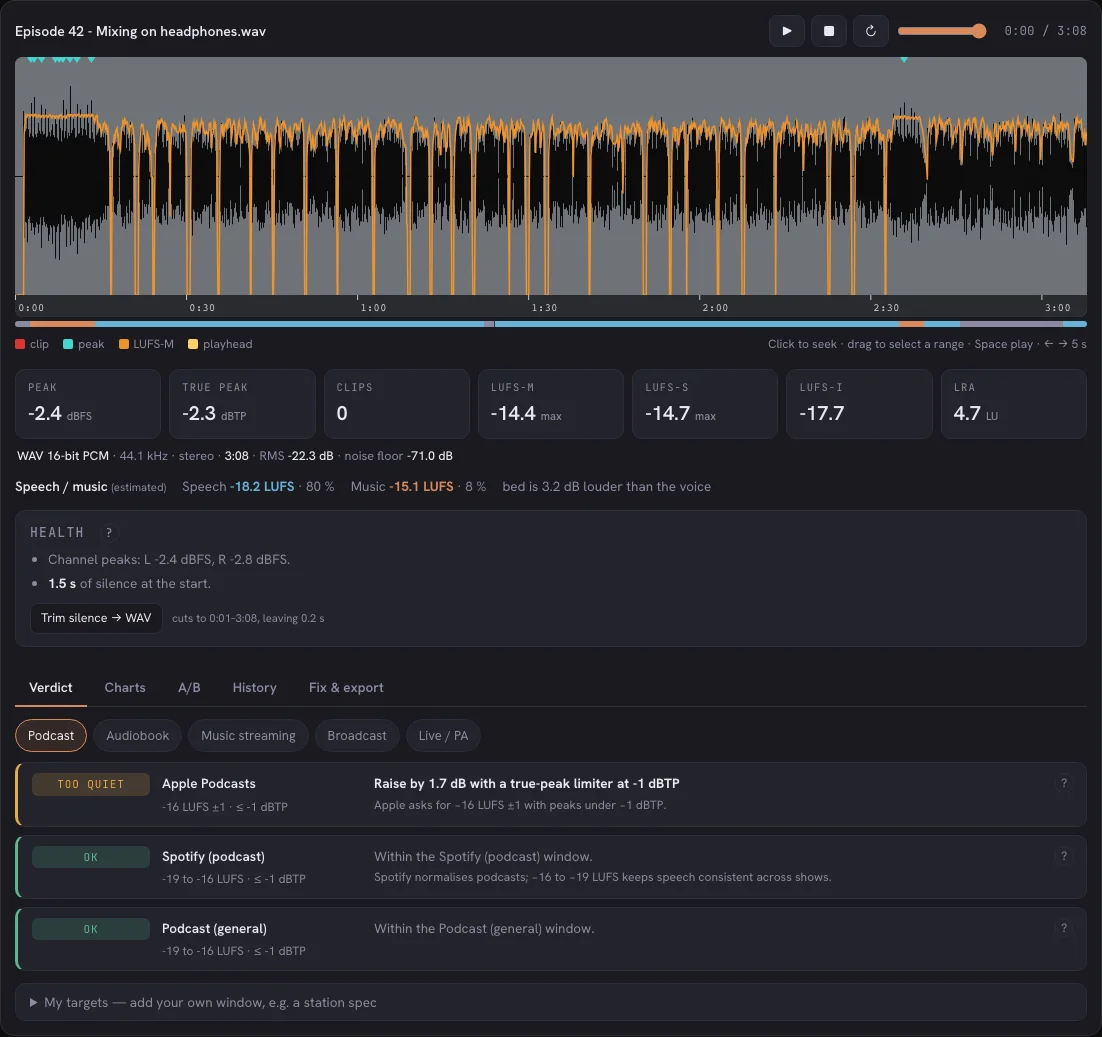Click the Music -15.1 LUFS value
Viewport: 1102px width, 1037px height.
[x=421, y=486]
